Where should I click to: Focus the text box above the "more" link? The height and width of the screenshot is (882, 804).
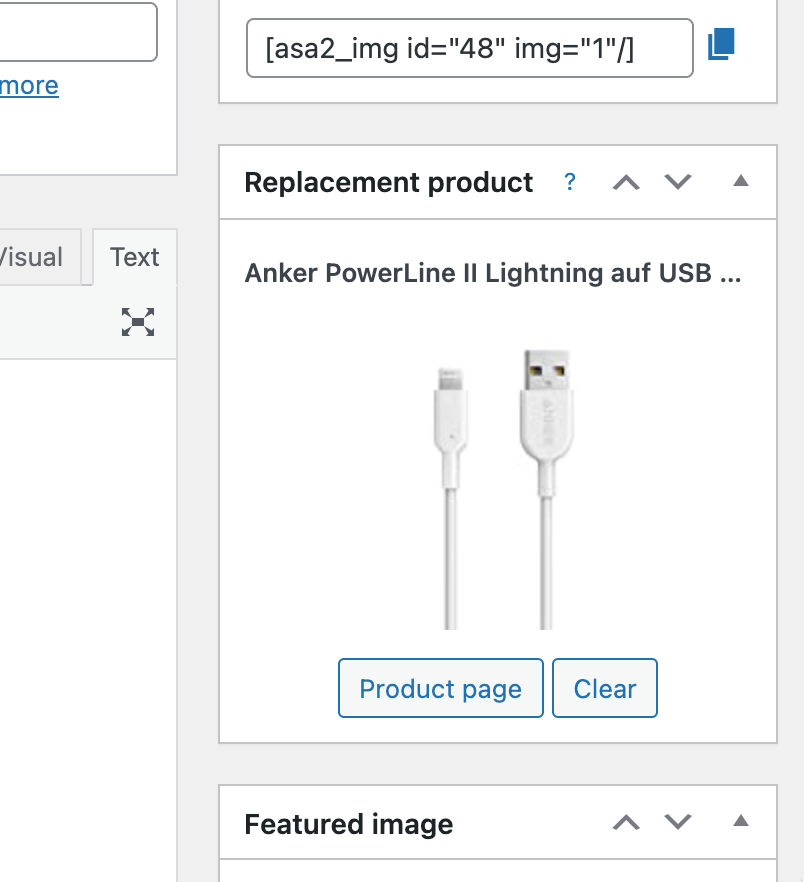pyautogui.click(x=77, y=32)
